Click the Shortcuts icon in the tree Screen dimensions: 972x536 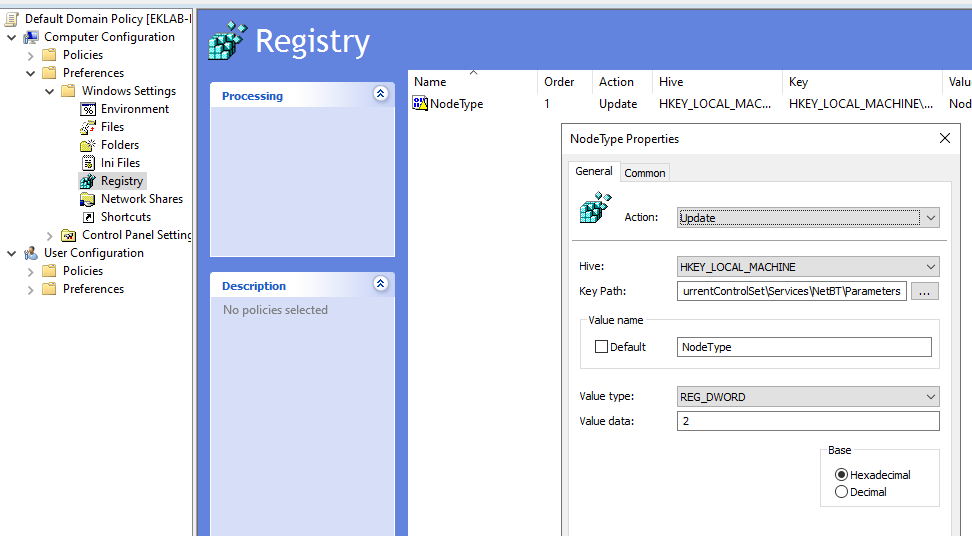[88, 217]
